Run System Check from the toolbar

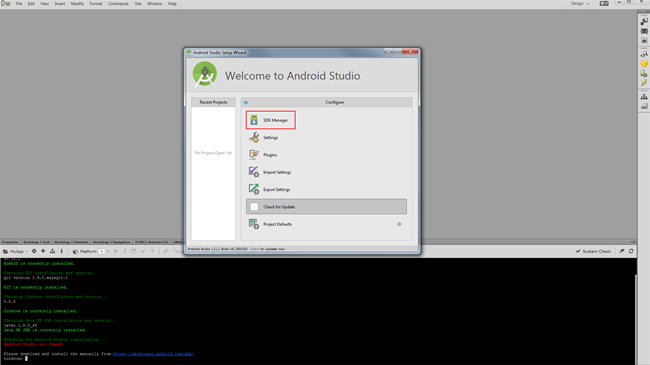[x=593, y=251]
